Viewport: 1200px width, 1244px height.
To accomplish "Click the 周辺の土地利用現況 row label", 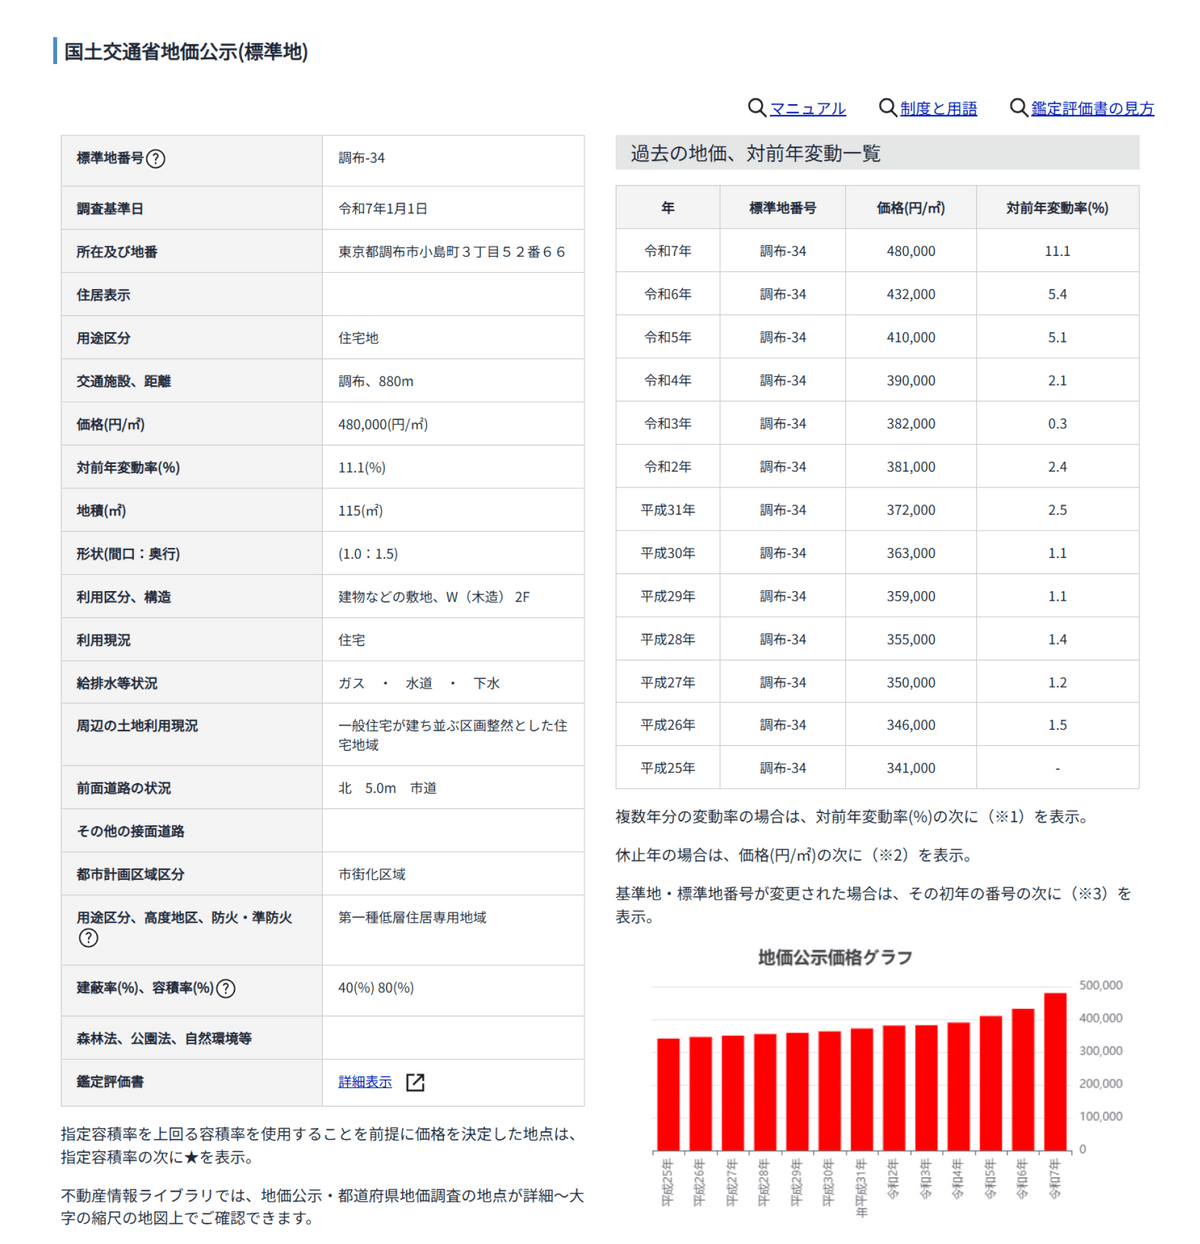I will [137, 726].
